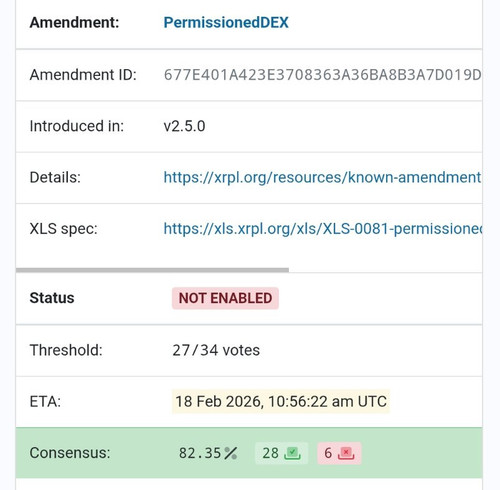
Task: Click the v2.5.0 version text
Action: click(184, 126)
